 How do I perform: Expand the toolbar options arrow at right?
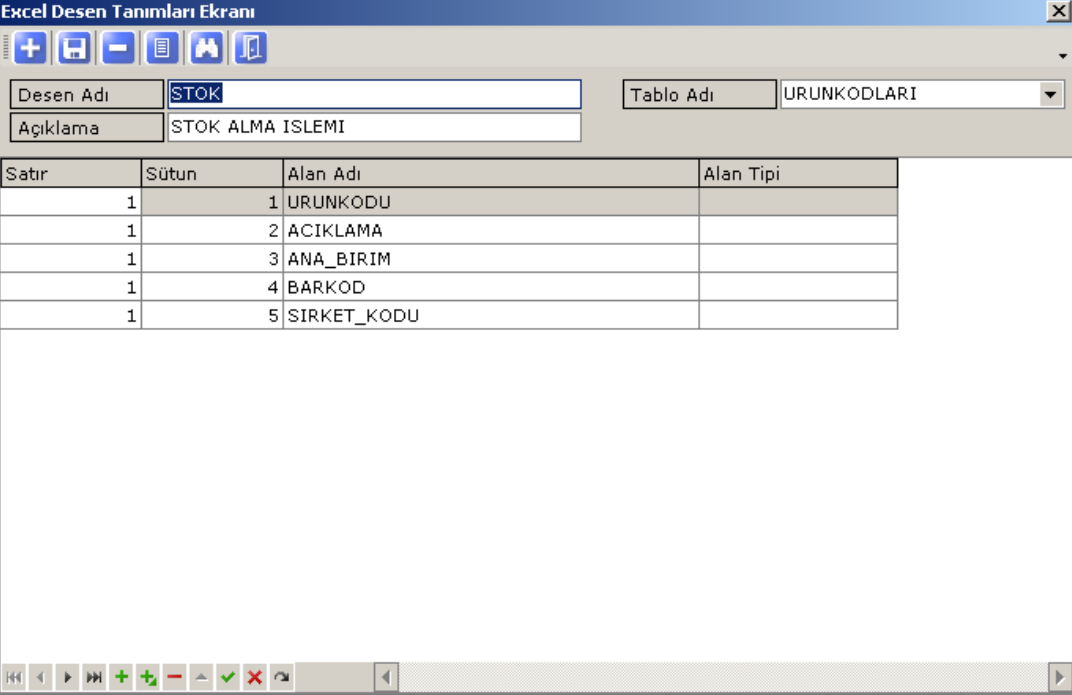pos(1062,56)
